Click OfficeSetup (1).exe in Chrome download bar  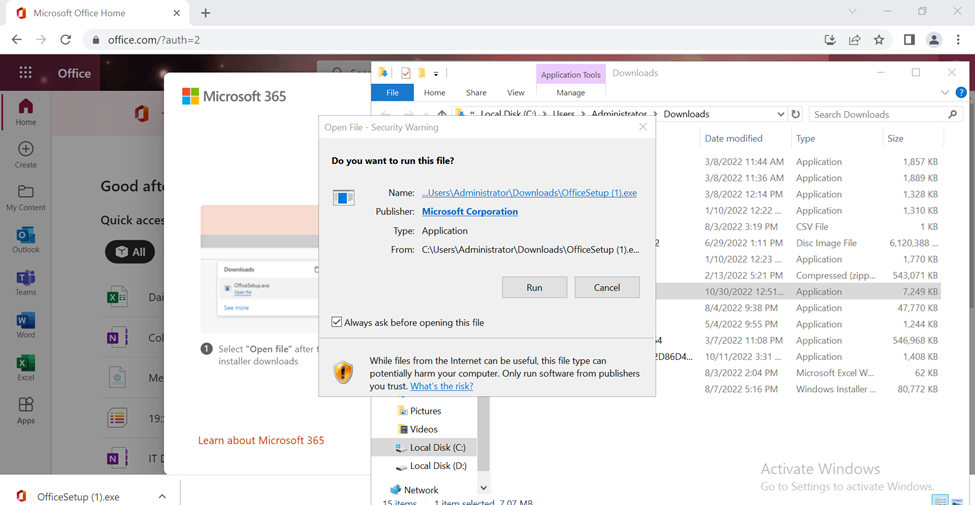(x=78, y=496)
